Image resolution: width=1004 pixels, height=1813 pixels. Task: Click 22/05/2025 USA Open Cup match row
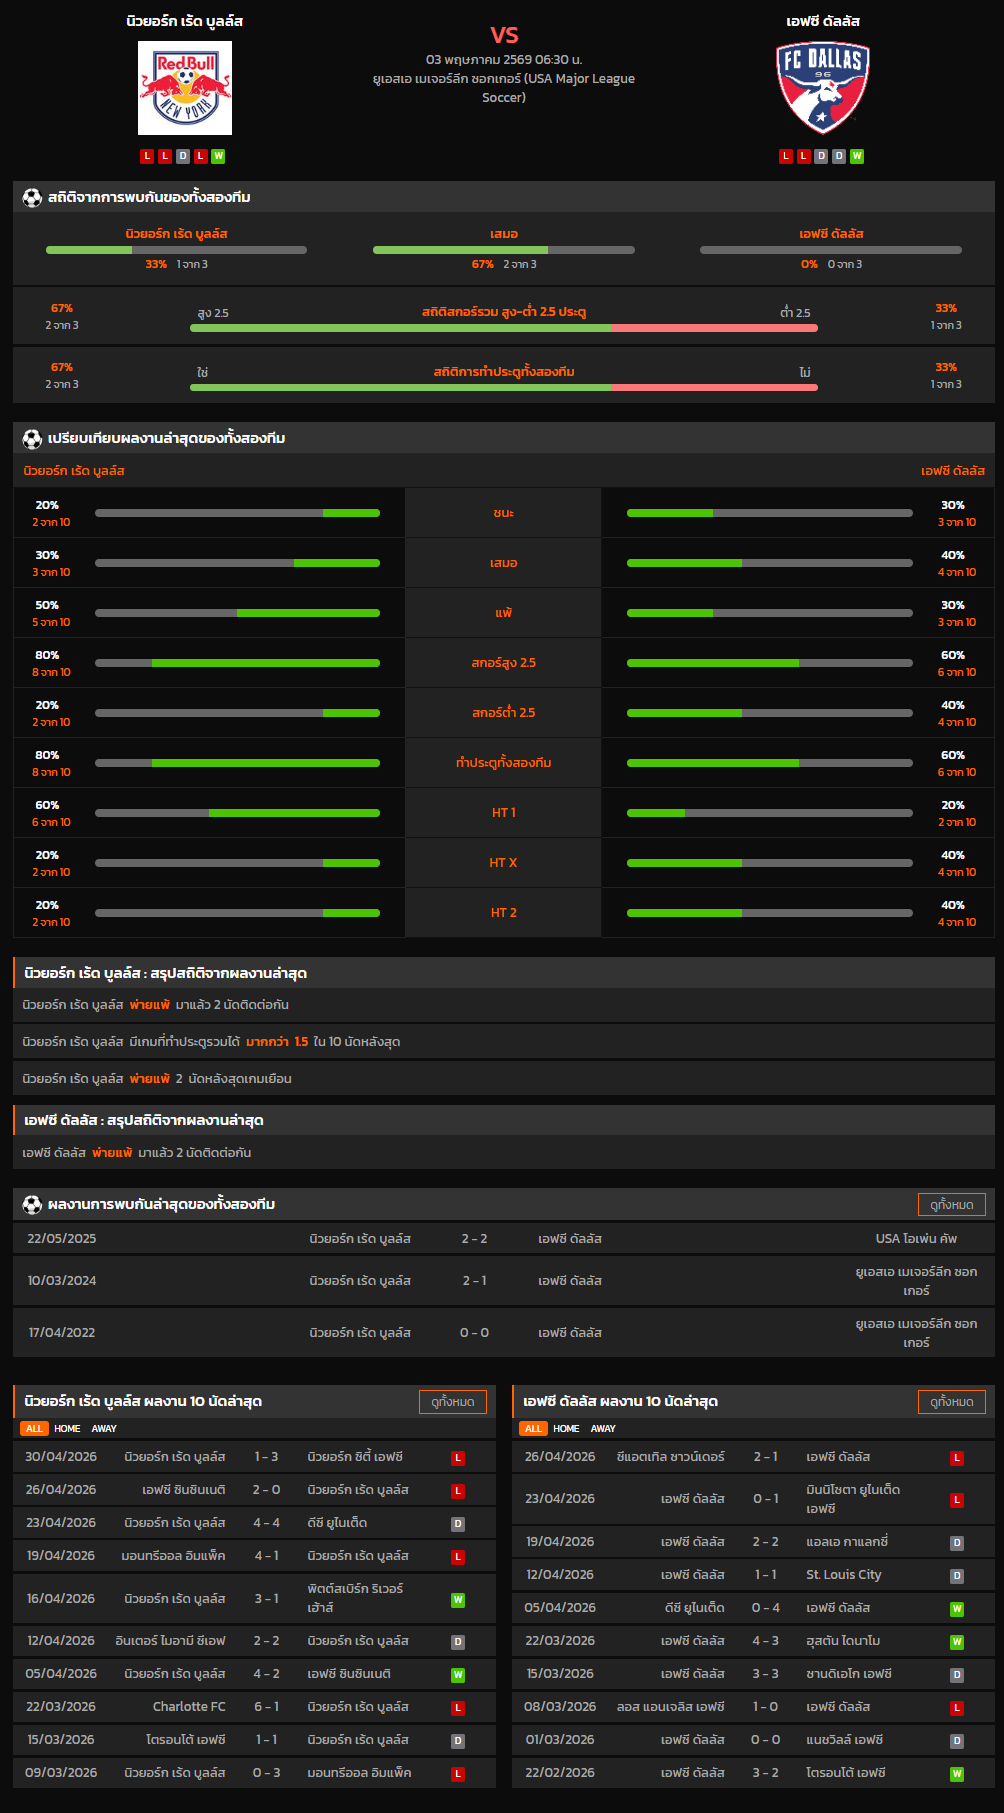click(504, 1238)
